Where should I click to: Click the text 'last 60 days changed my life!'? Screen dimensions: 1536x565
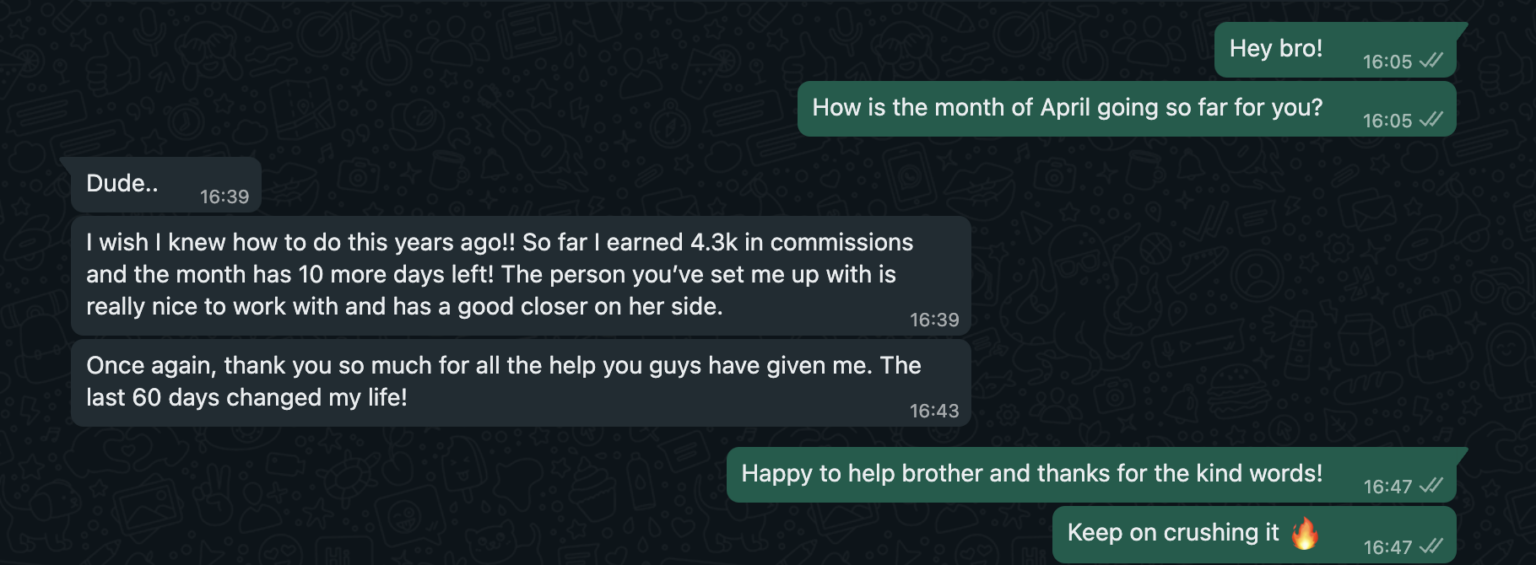point(247,397)
